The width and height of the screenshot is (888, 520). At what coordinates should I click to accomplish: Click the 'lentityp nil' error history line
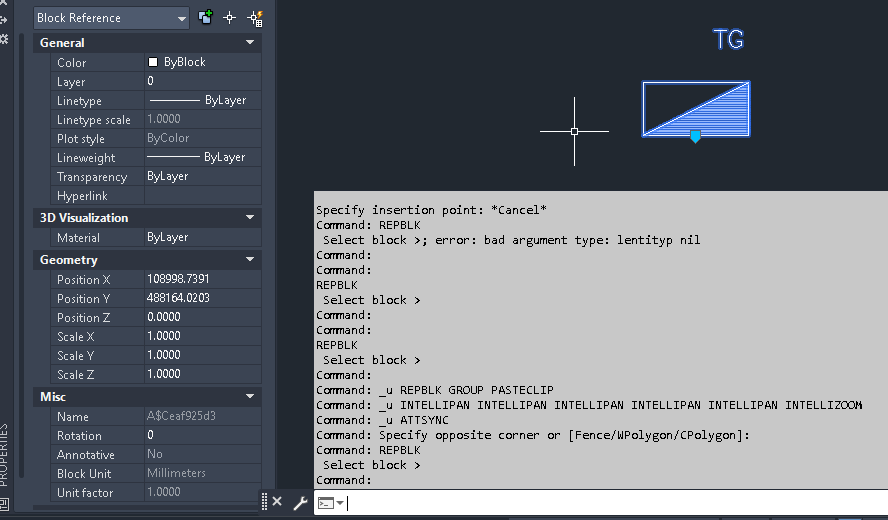511,240
